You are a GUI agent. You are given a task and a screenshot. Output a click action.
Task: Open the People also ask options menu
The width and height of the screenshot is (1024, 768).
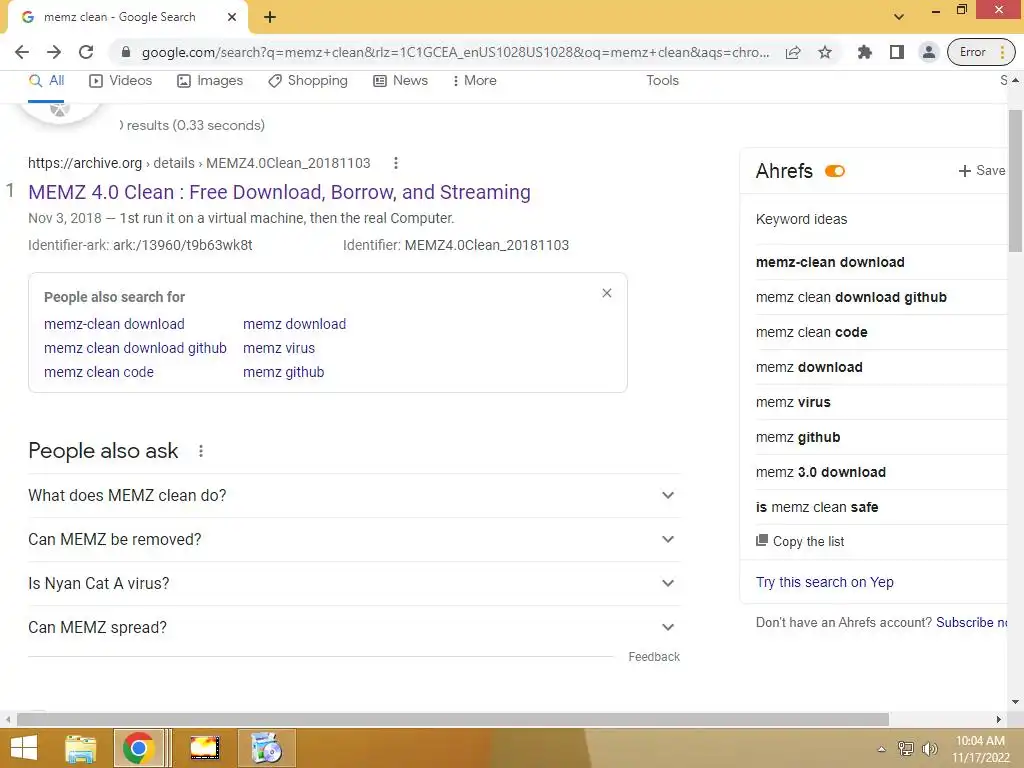pos(201,451)
